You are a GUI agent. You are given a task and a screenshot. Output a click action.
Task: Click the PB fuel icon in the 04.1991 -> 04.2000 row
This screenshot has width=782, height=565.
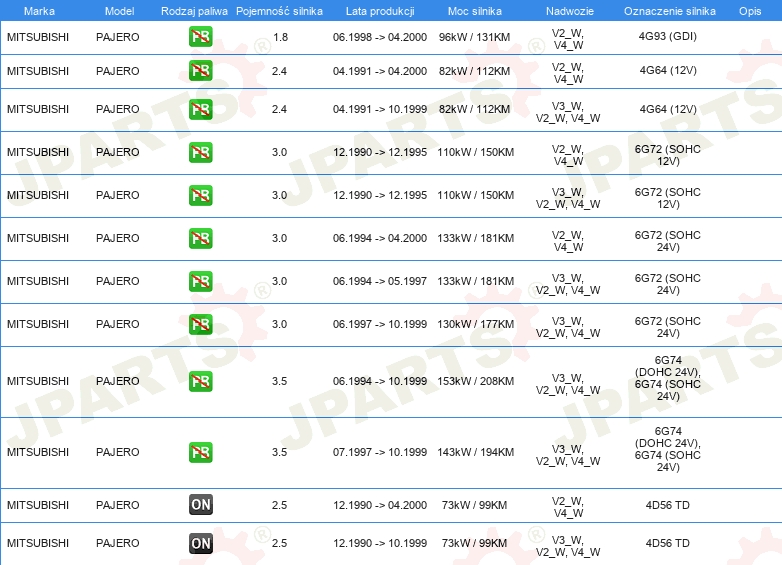point(200,71)
